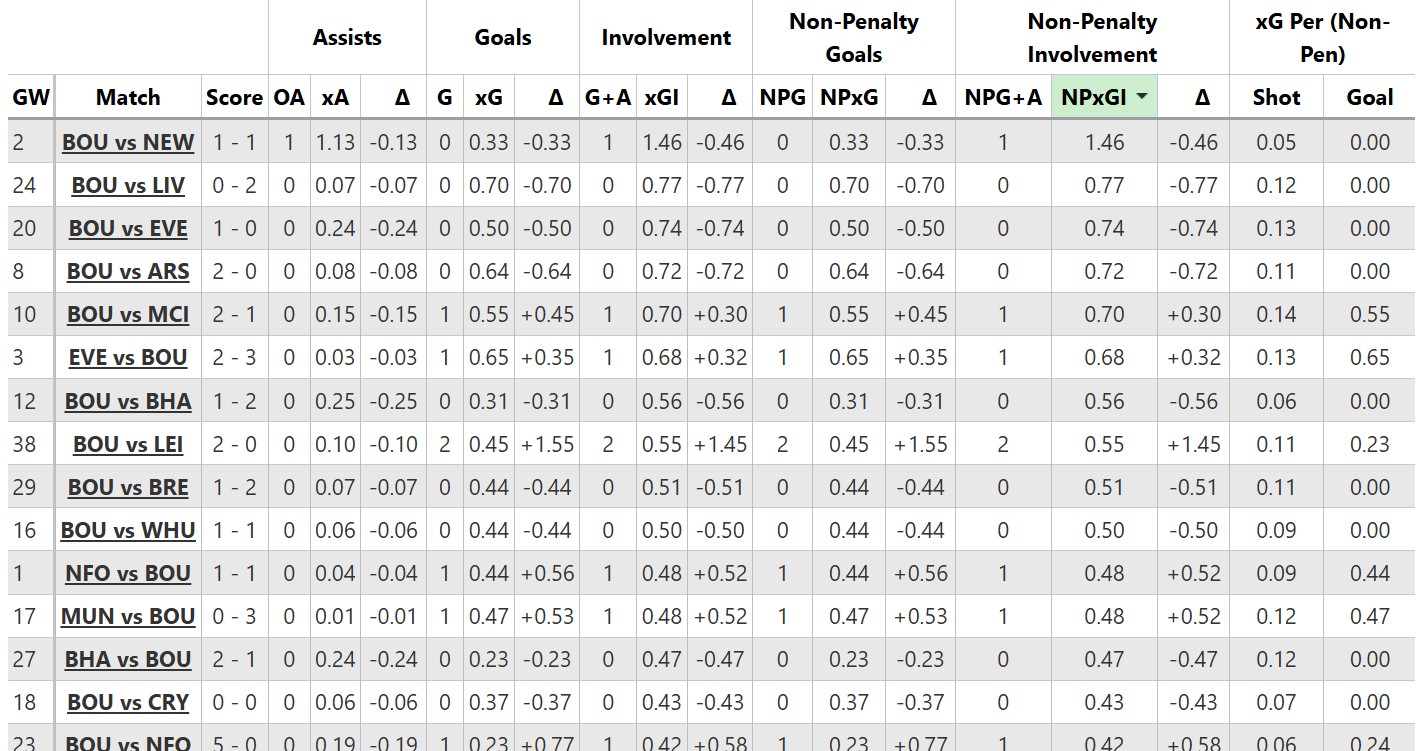This screenshot has height=751, width=1417.
Task: Sort by the NPG+A column header
Action: 1002,97
